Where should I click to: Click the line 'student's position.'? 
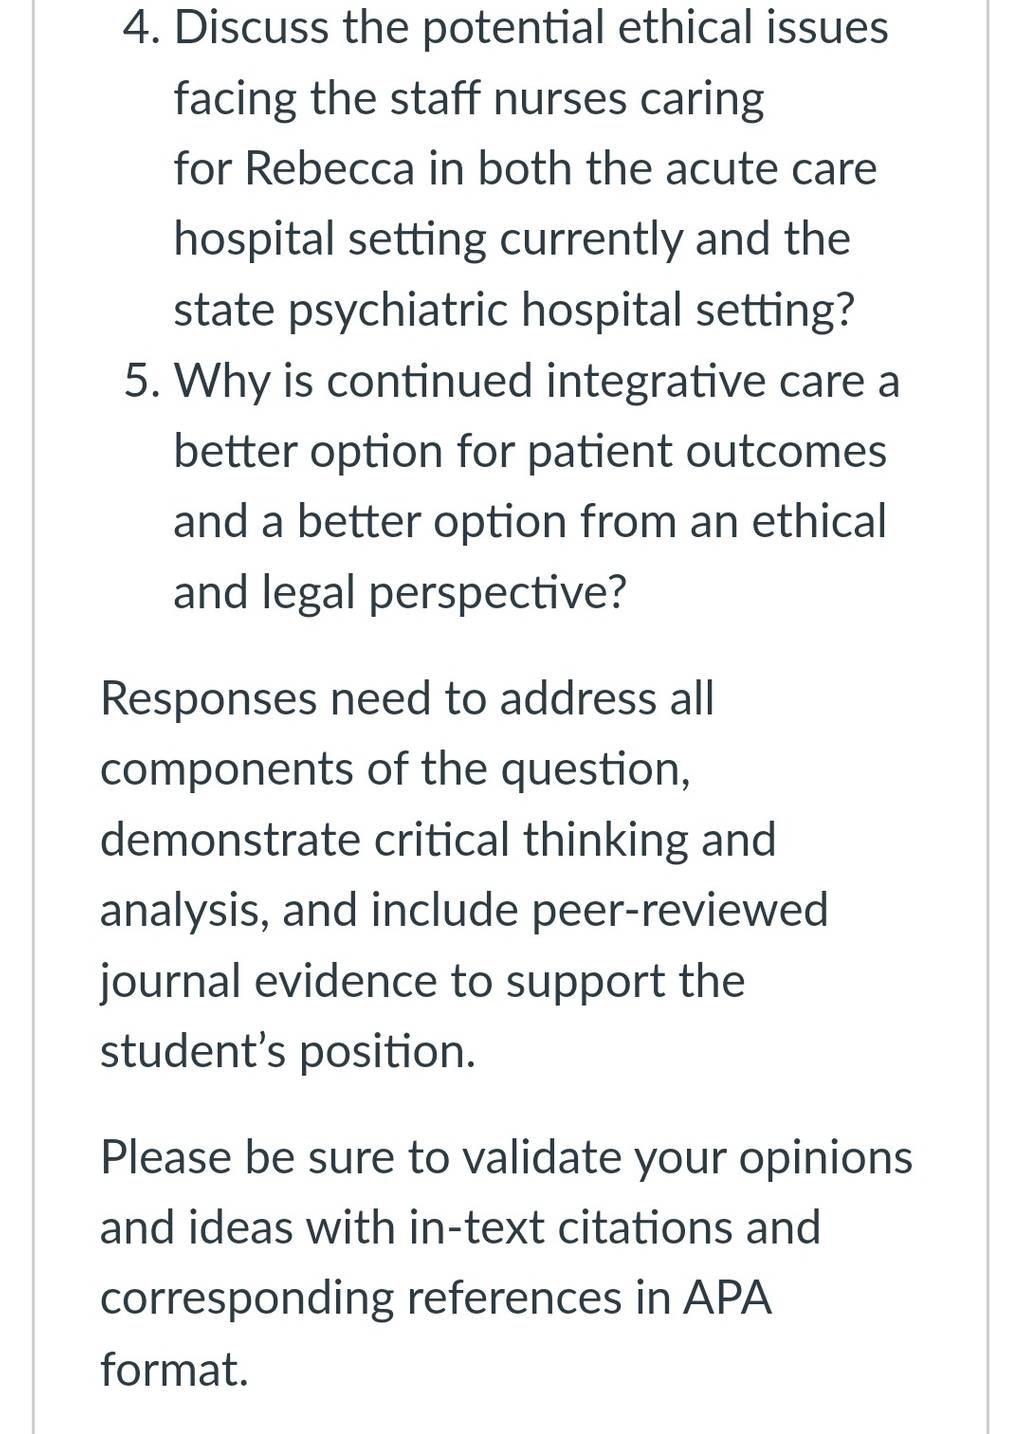288,1052
